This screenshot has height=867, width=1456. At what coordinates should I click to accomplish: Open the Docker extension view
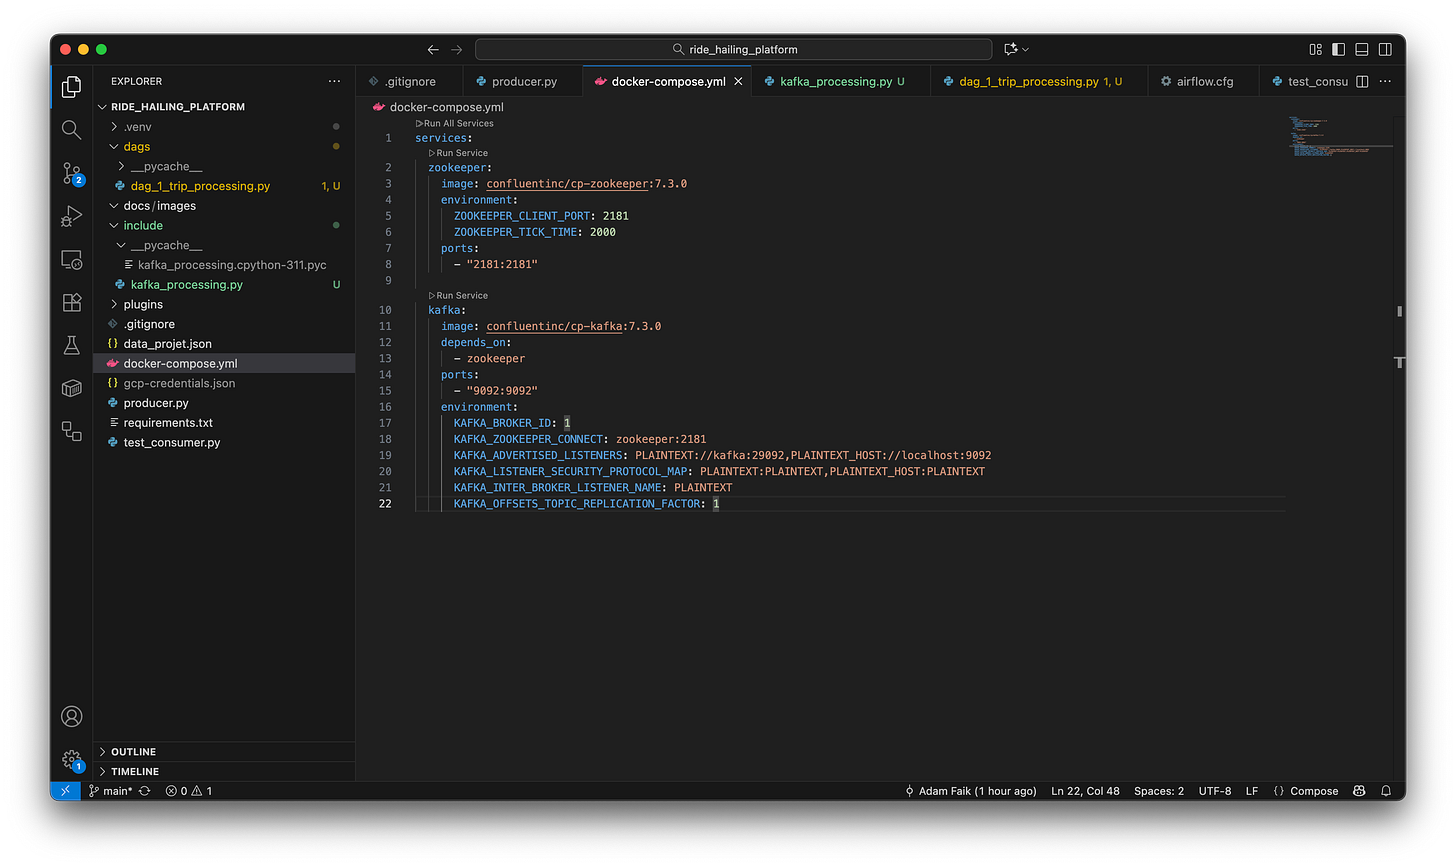(70, 388)
